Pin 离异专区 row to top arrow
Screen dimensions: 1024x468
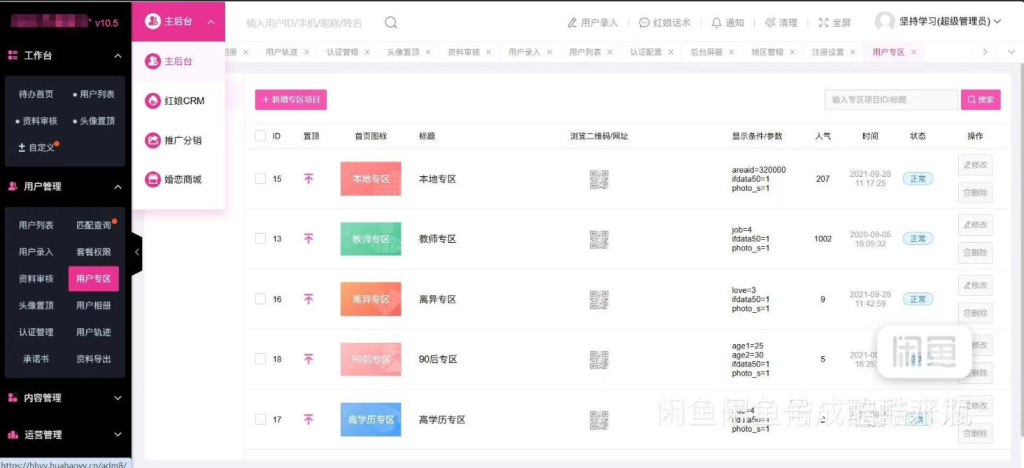click(x=309, y=299)
